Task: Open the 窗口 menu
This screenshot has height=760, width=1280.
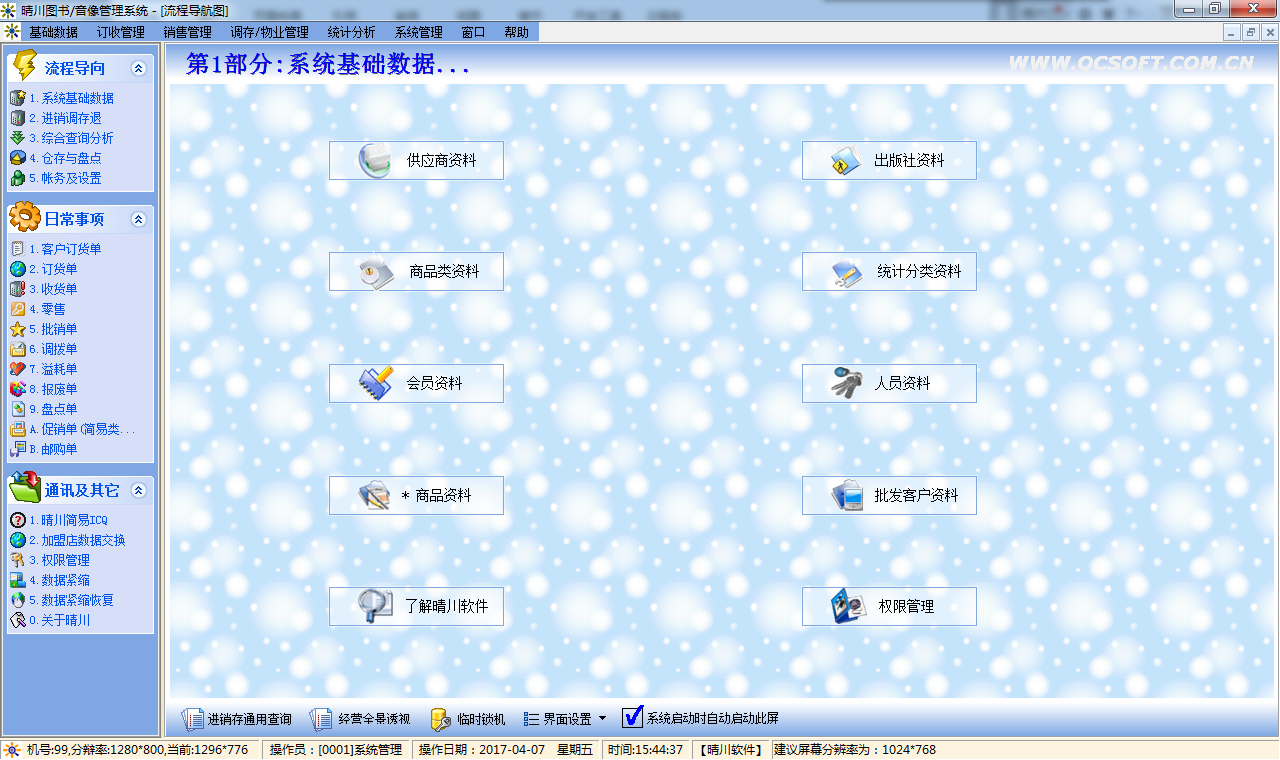Action: tap(473, 32)
